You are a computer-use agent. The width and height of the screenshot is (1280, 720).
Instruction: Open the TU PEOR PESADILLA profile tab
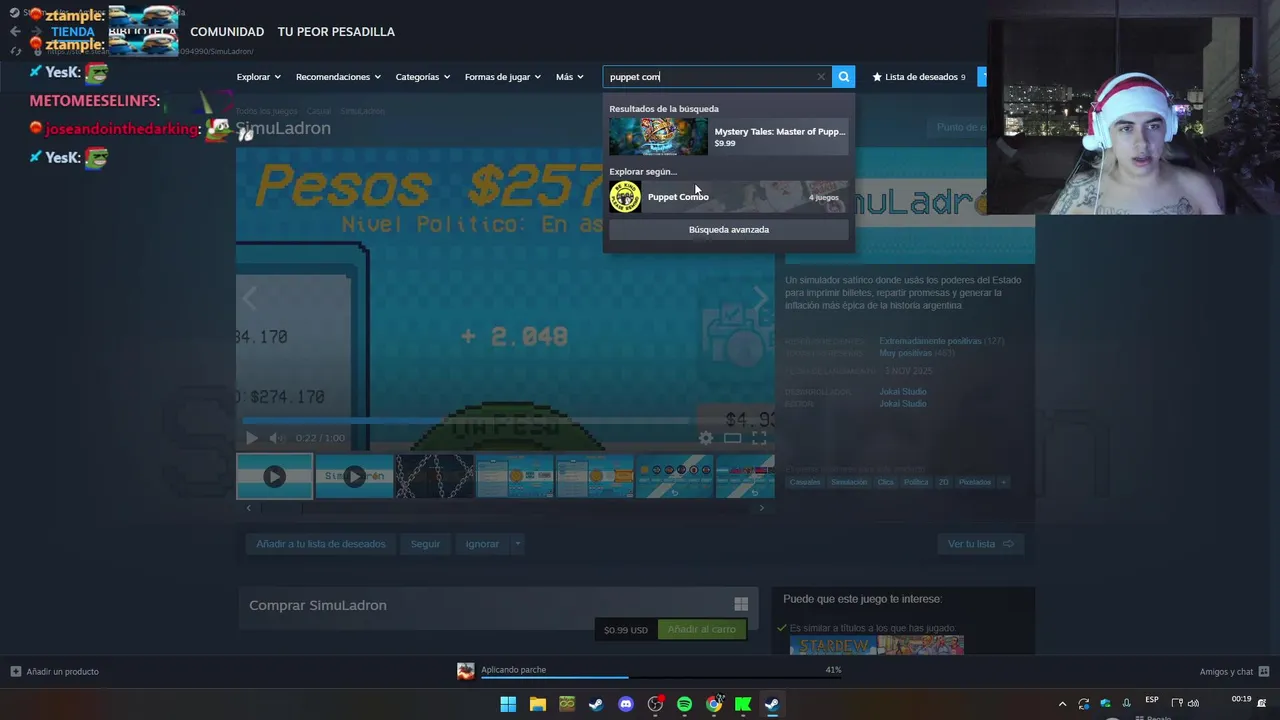point(336,32)
